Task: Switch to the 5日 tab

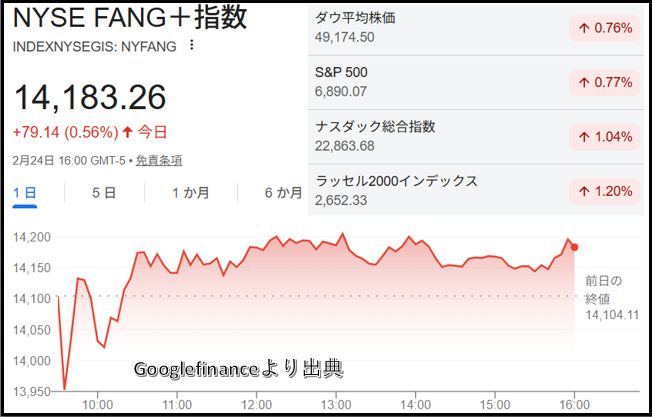Action: point(104,193)
